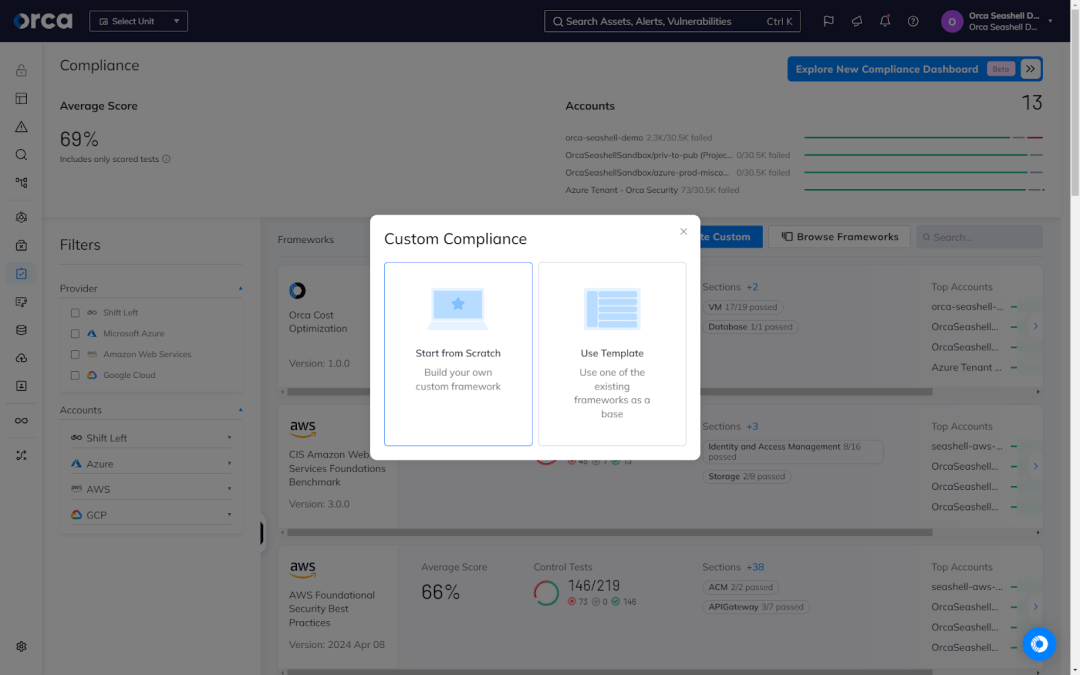The image size is (1080, 675).
Task: Click the +3 sections link for CIS Amazon benchmark
Action: pyautogui.click(x=752, y=426)
